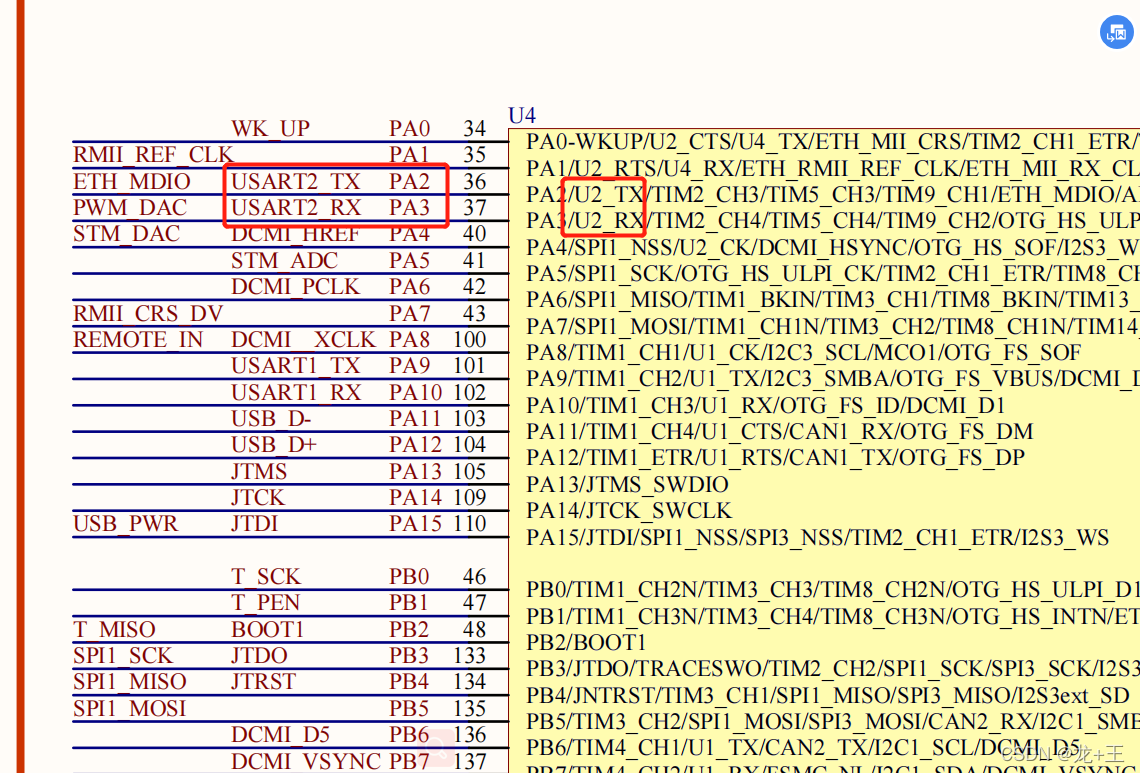Click the DCMI_XCLK net label
Screen dimensions: 1140x773
tap(303, 340)
